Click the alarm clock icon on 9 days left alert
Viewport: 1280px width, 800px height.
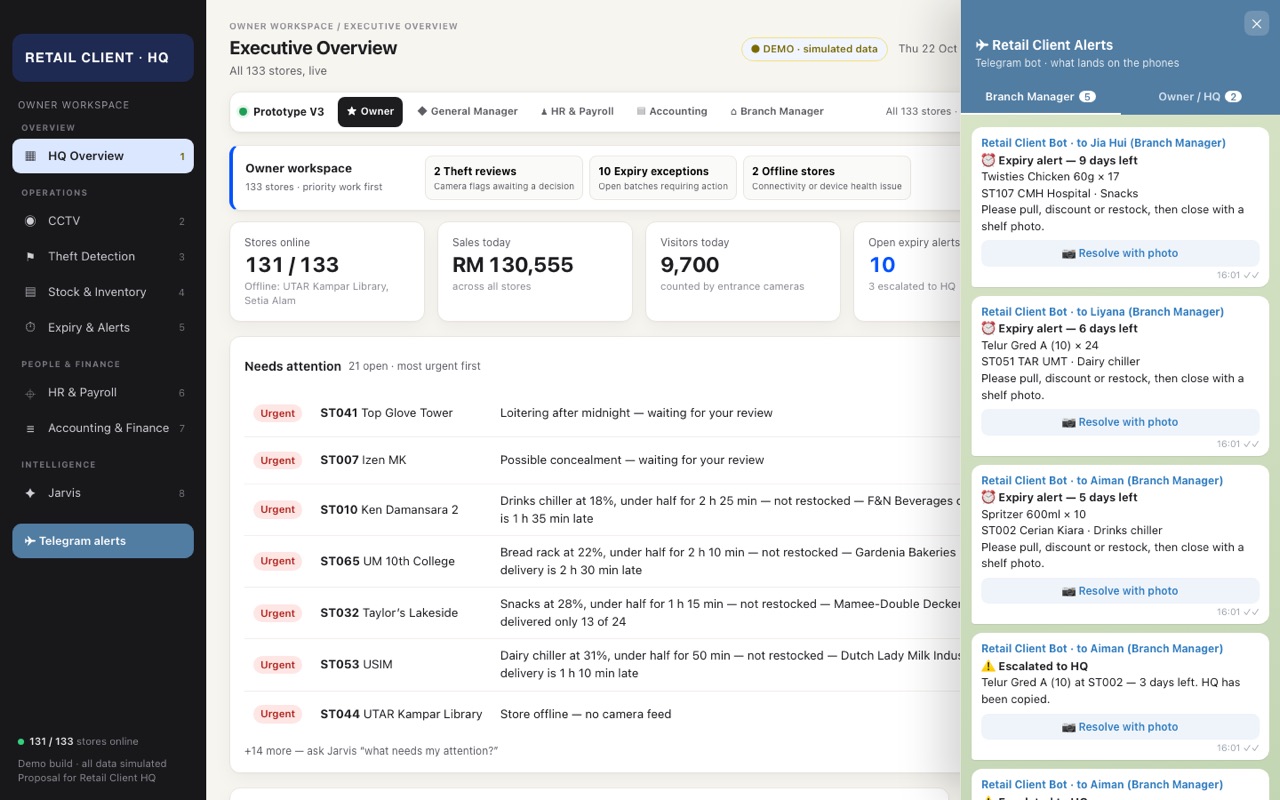pos(988,160)
